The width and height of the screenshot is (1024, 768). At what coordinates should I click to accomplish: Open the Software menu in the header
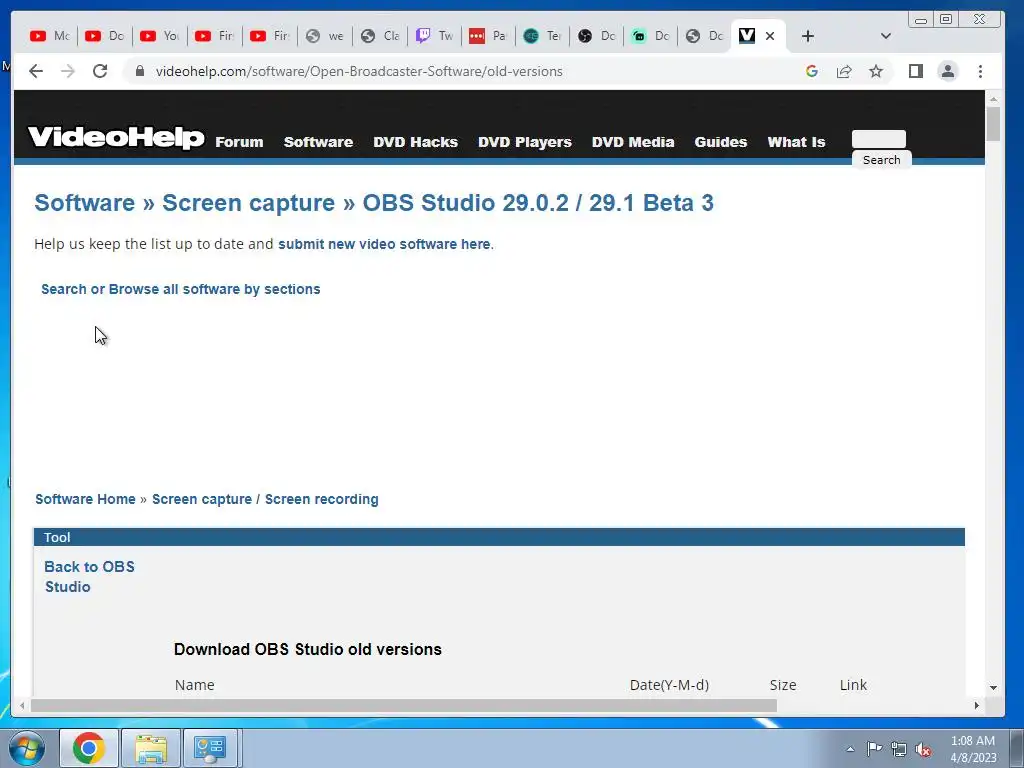[318, 142]
